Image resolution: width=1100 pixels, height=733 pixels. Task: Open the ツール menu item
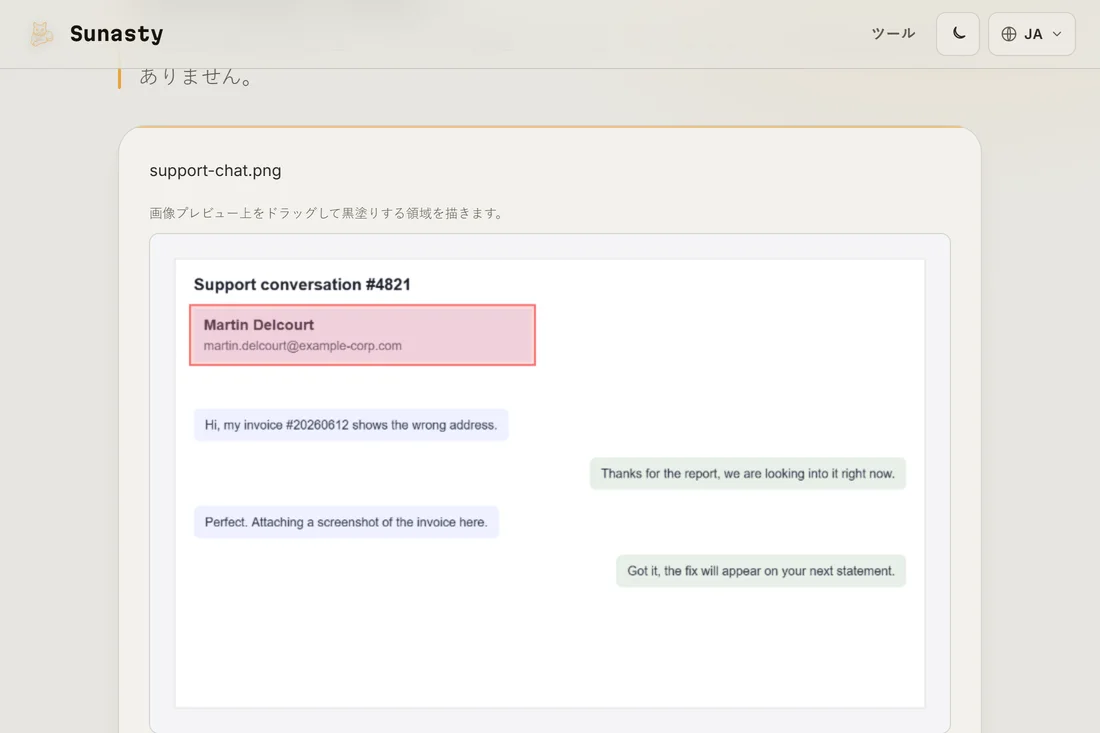[x=893, y=34]
